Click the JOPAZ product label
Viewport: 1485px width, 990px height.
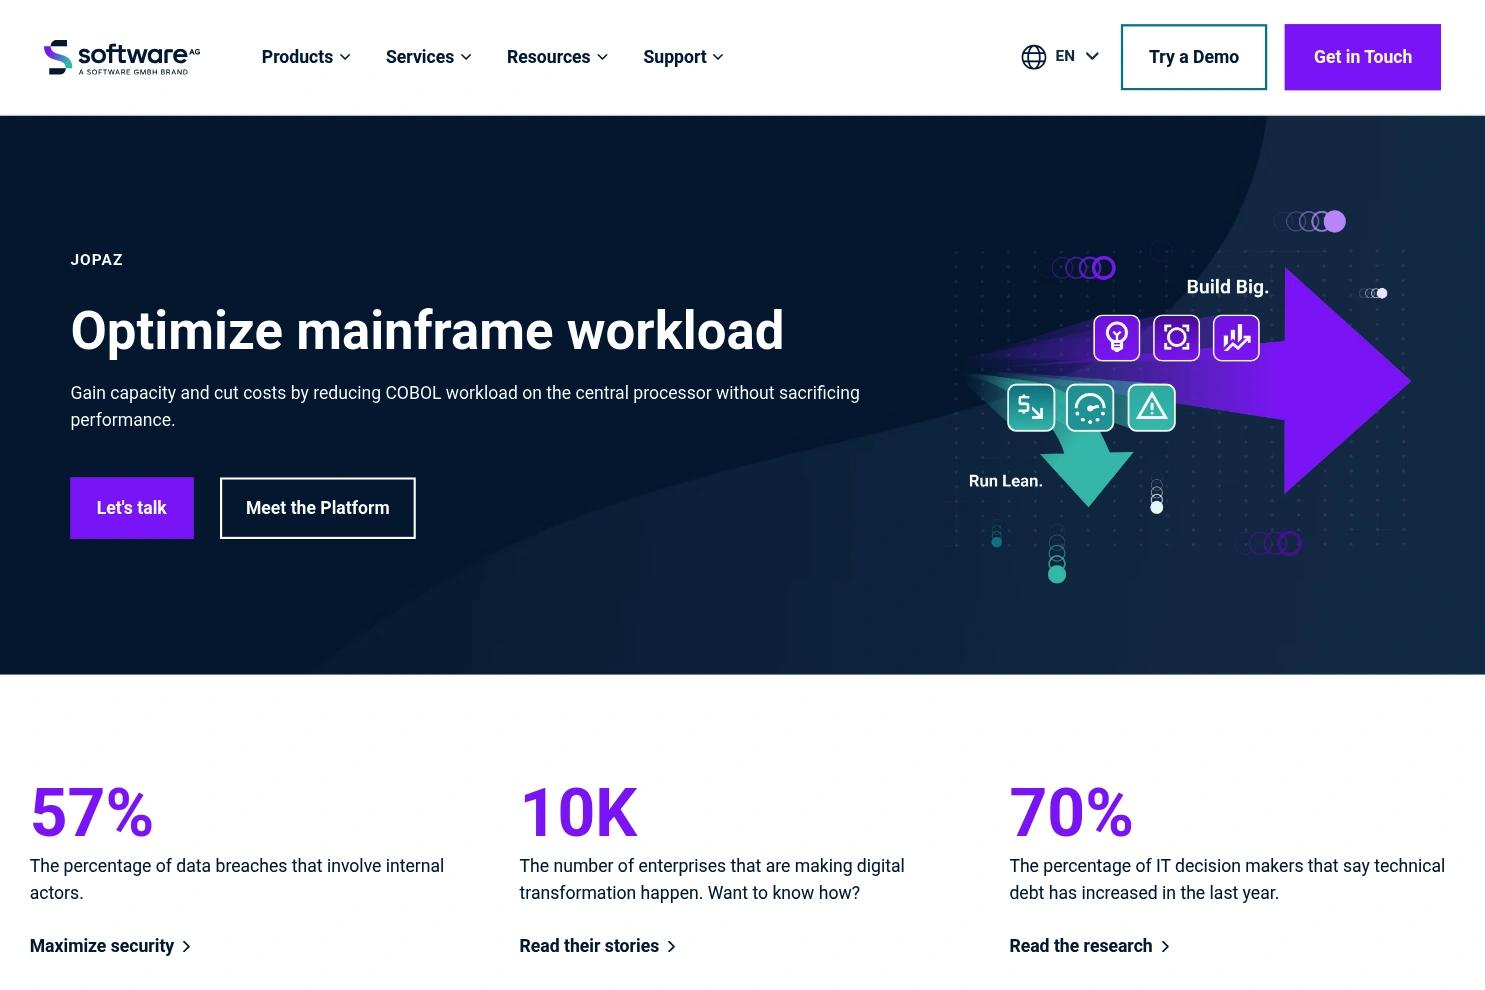(x=97, y=260)
